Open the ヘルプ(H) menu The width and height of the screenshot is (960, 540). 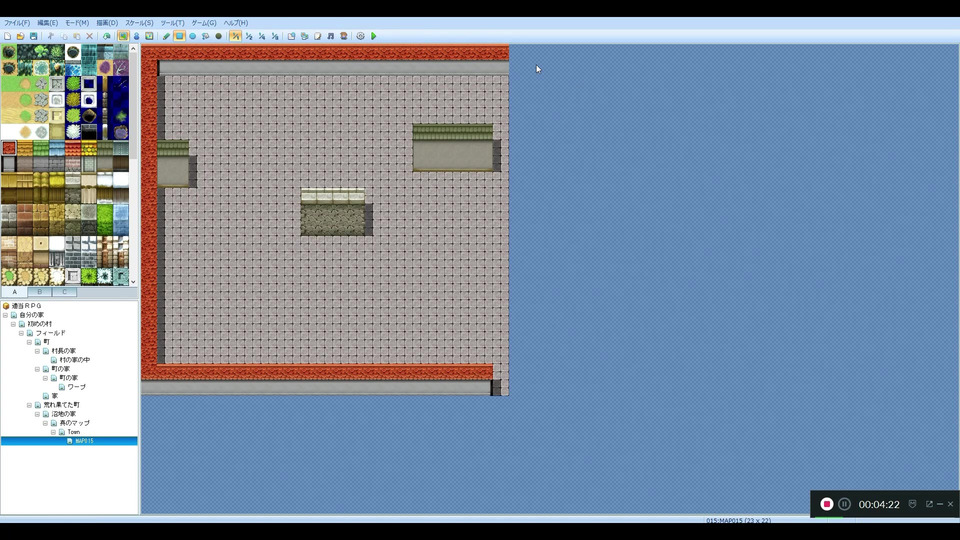click(235, 23)
